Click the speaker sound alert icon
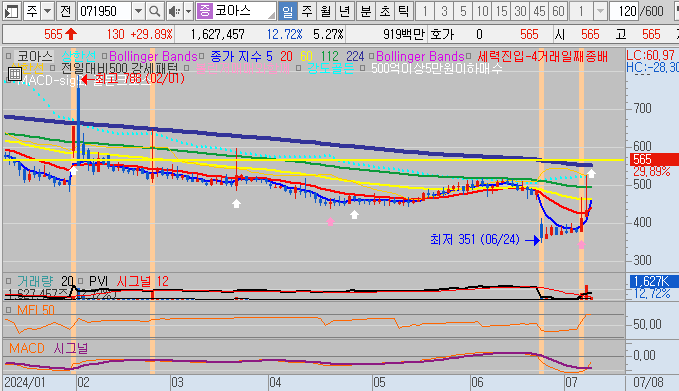The width and height of the screenshot is (679, 391). tap(175, 11)
